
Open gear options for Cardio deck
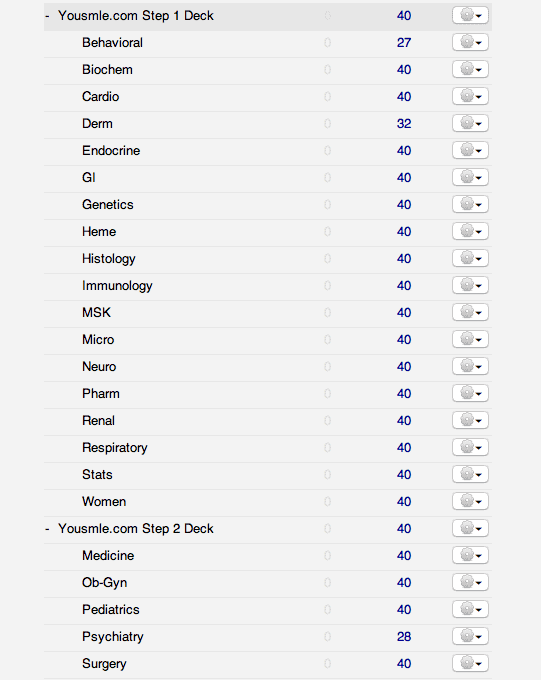pos(470,96)
